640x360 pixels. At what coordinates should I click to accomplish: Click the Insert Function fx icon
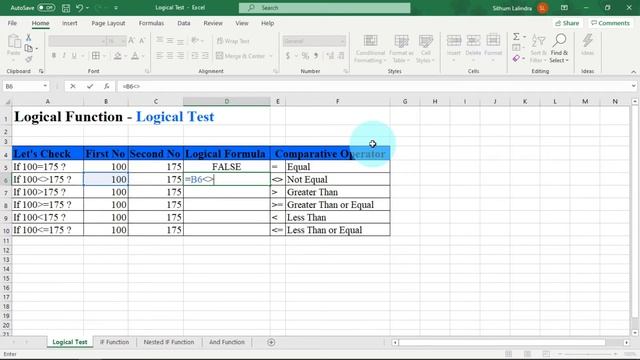tap(107, 86)
